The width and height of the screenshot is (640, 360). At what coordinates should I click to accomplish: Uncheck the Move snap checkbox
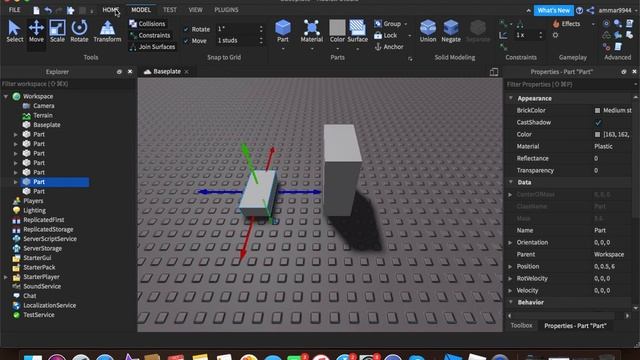click(x=186, y=41)
